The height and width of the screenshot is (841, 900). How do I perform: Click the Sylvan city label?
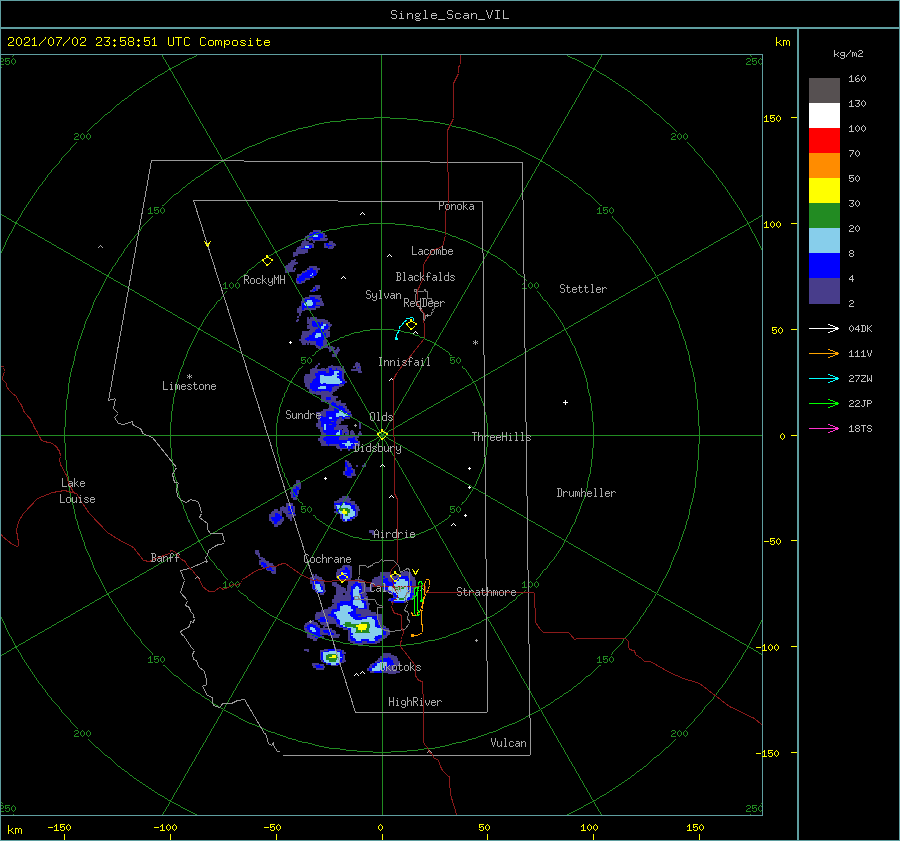pos(383,295)
